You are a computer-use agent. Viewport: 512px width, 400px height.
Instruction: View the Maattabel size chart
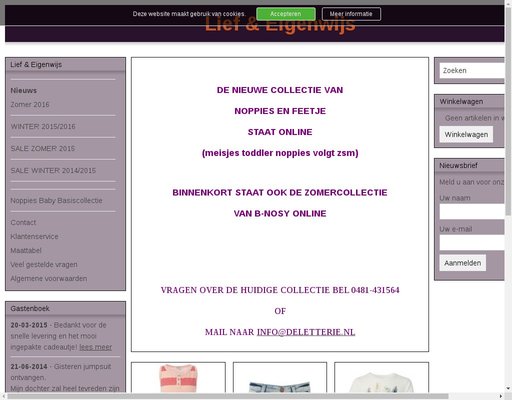[x=26, y=250]
